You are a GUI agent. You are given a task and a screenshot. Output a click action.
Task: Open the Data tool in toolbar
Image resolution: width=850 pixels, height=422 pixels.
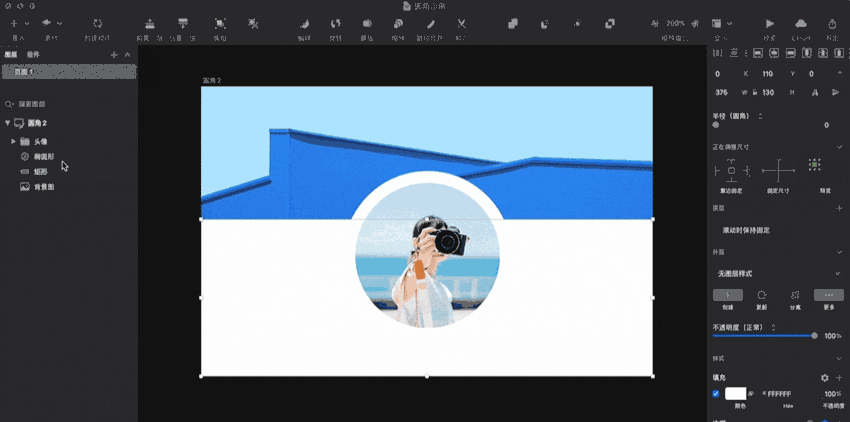coord(47,23)
